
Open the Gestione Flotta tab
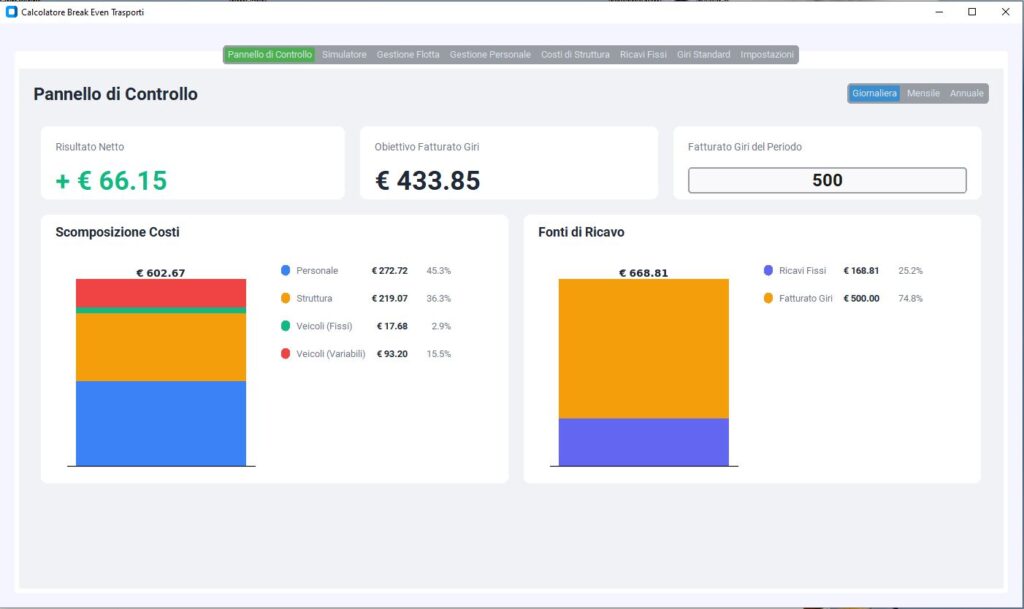[408, 55]
